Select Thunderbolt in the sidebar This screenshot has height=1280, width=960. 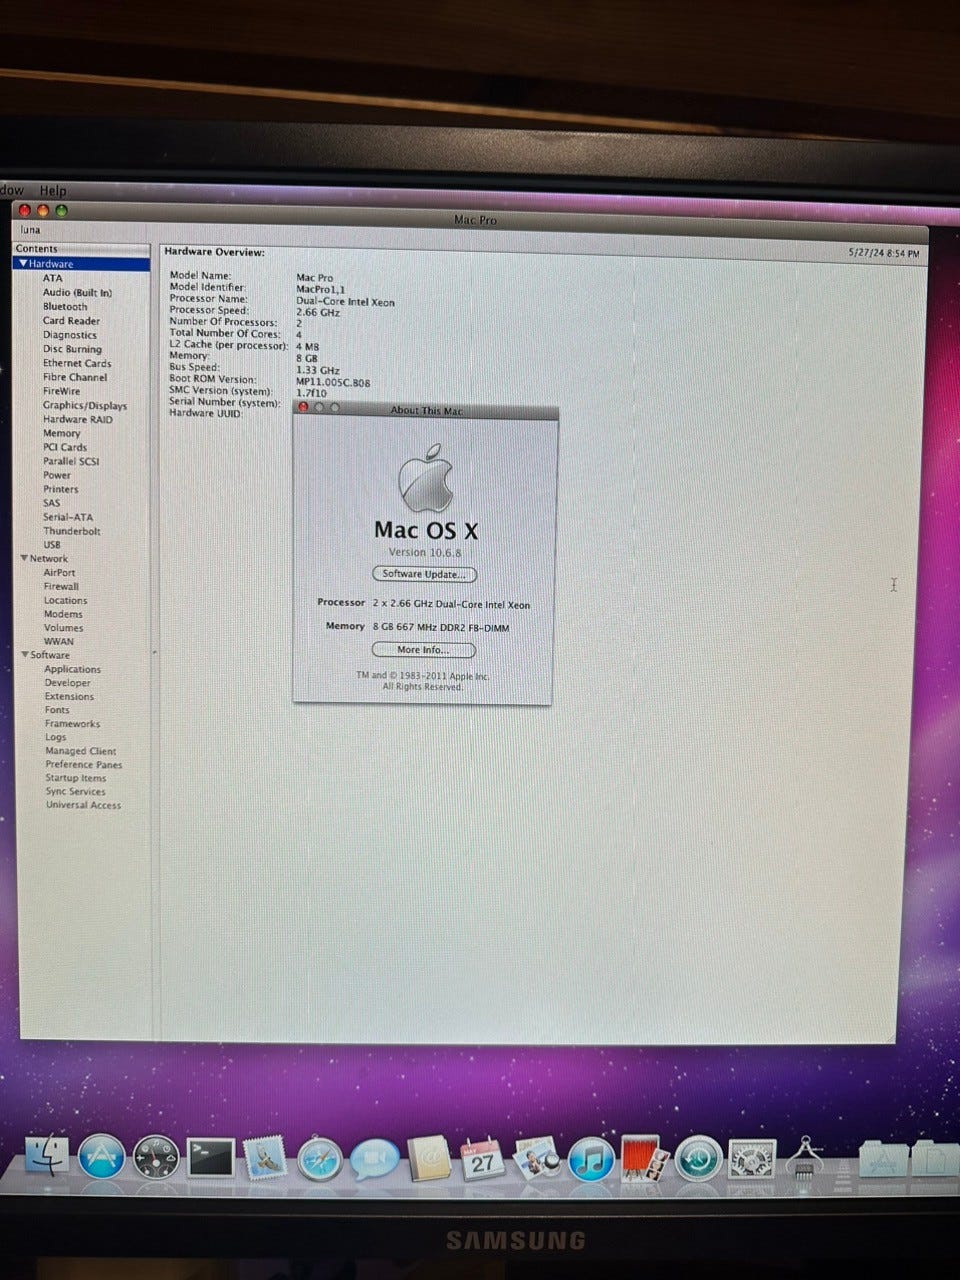(72, 531)
